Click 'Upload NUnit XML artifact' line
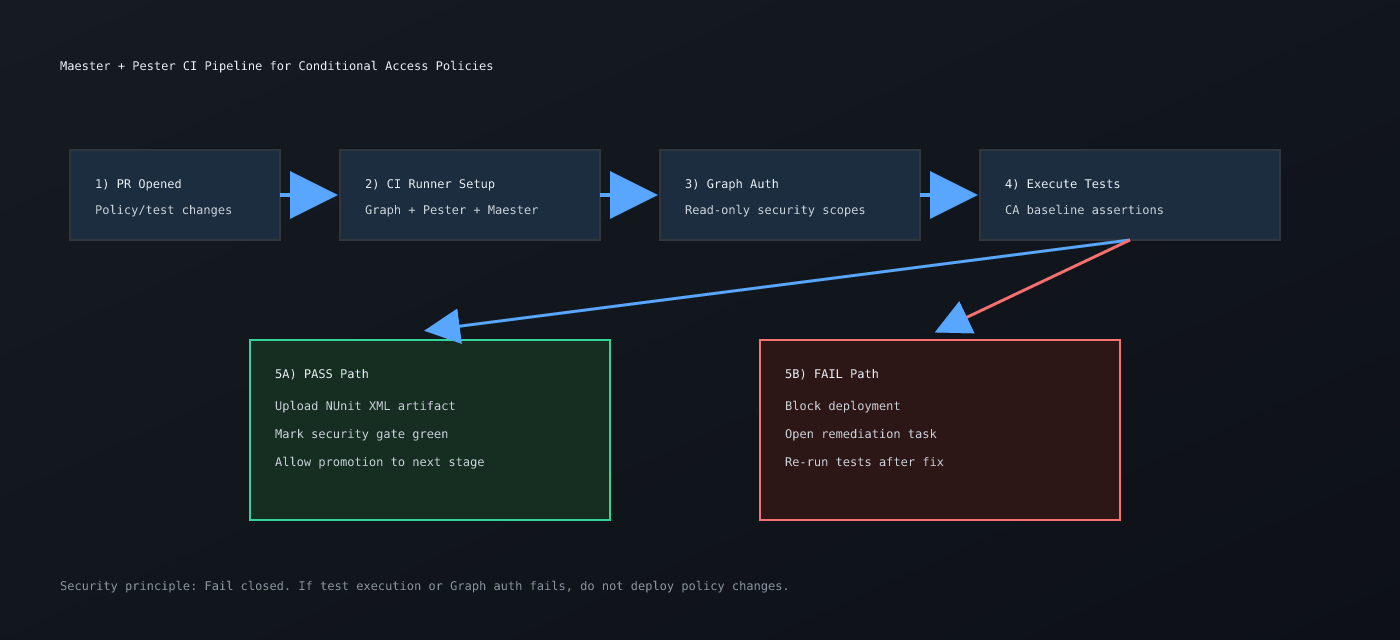This screenshot has height=640, width=1400. (x=365, y=406)
